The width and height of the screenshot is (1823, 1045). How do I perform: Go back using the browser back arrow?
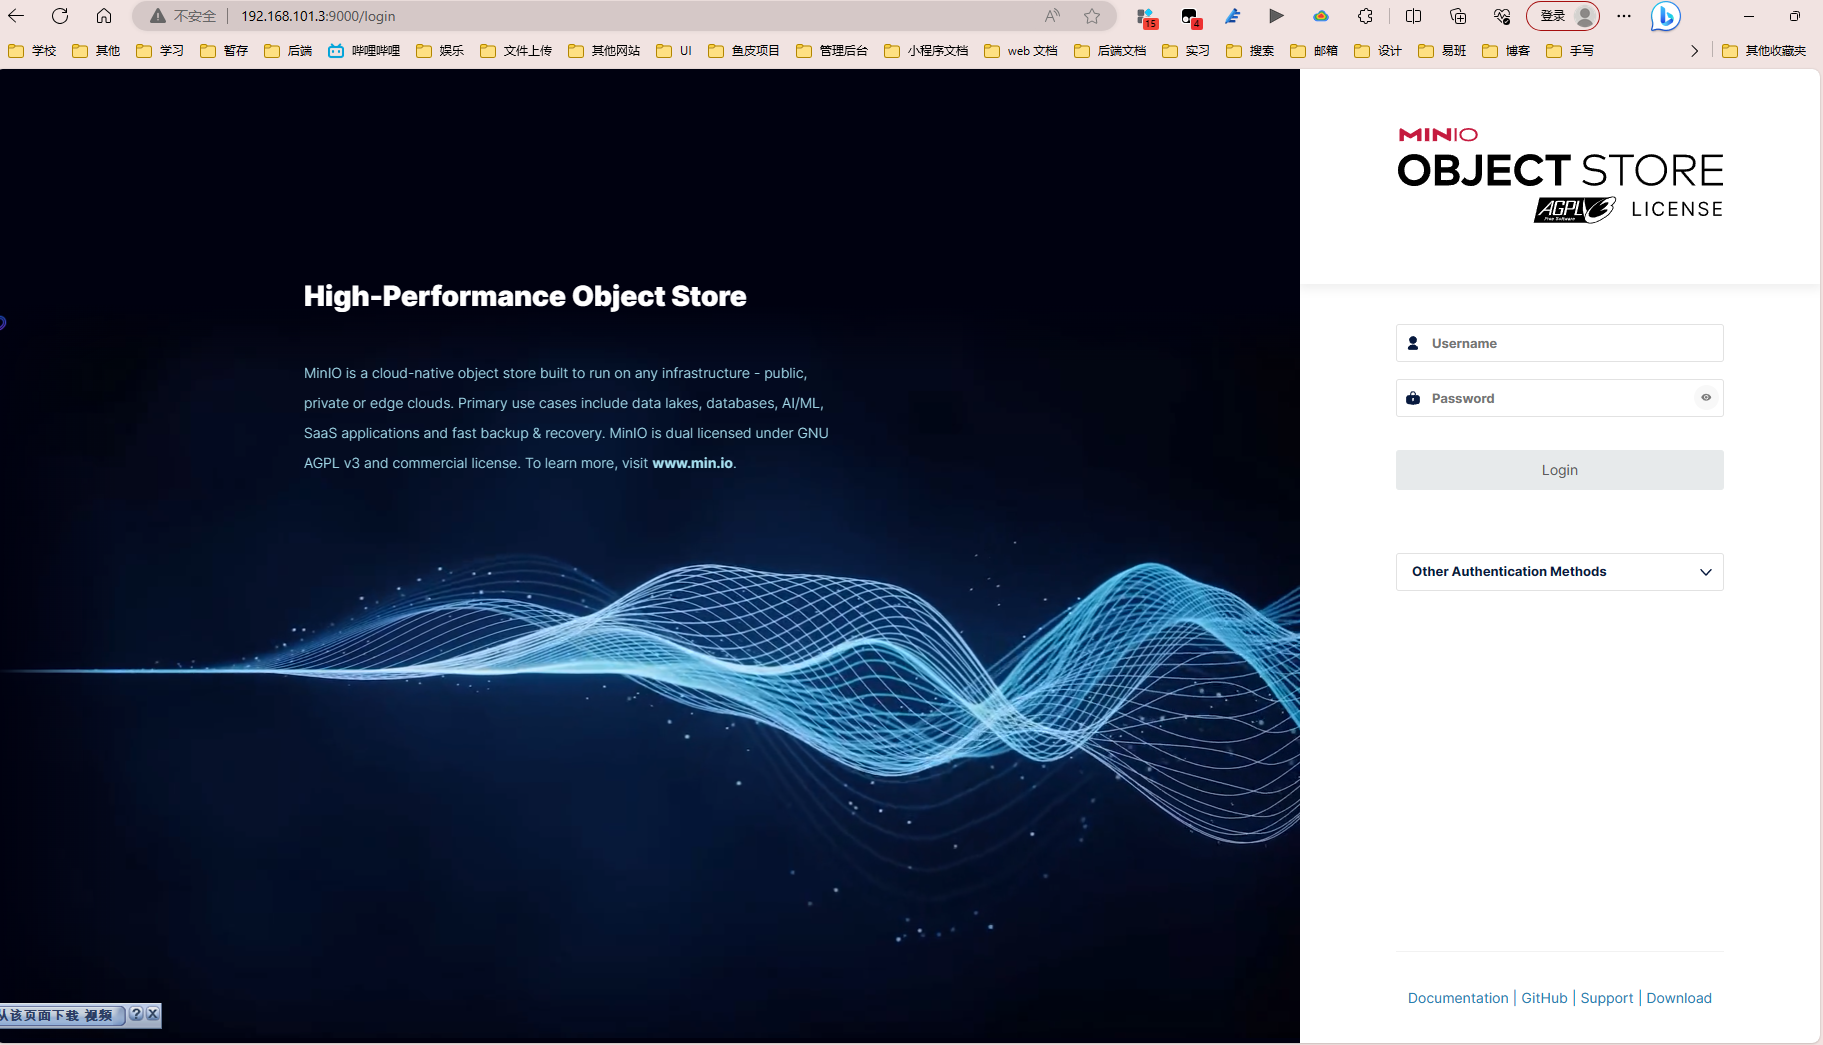[16, 16]
